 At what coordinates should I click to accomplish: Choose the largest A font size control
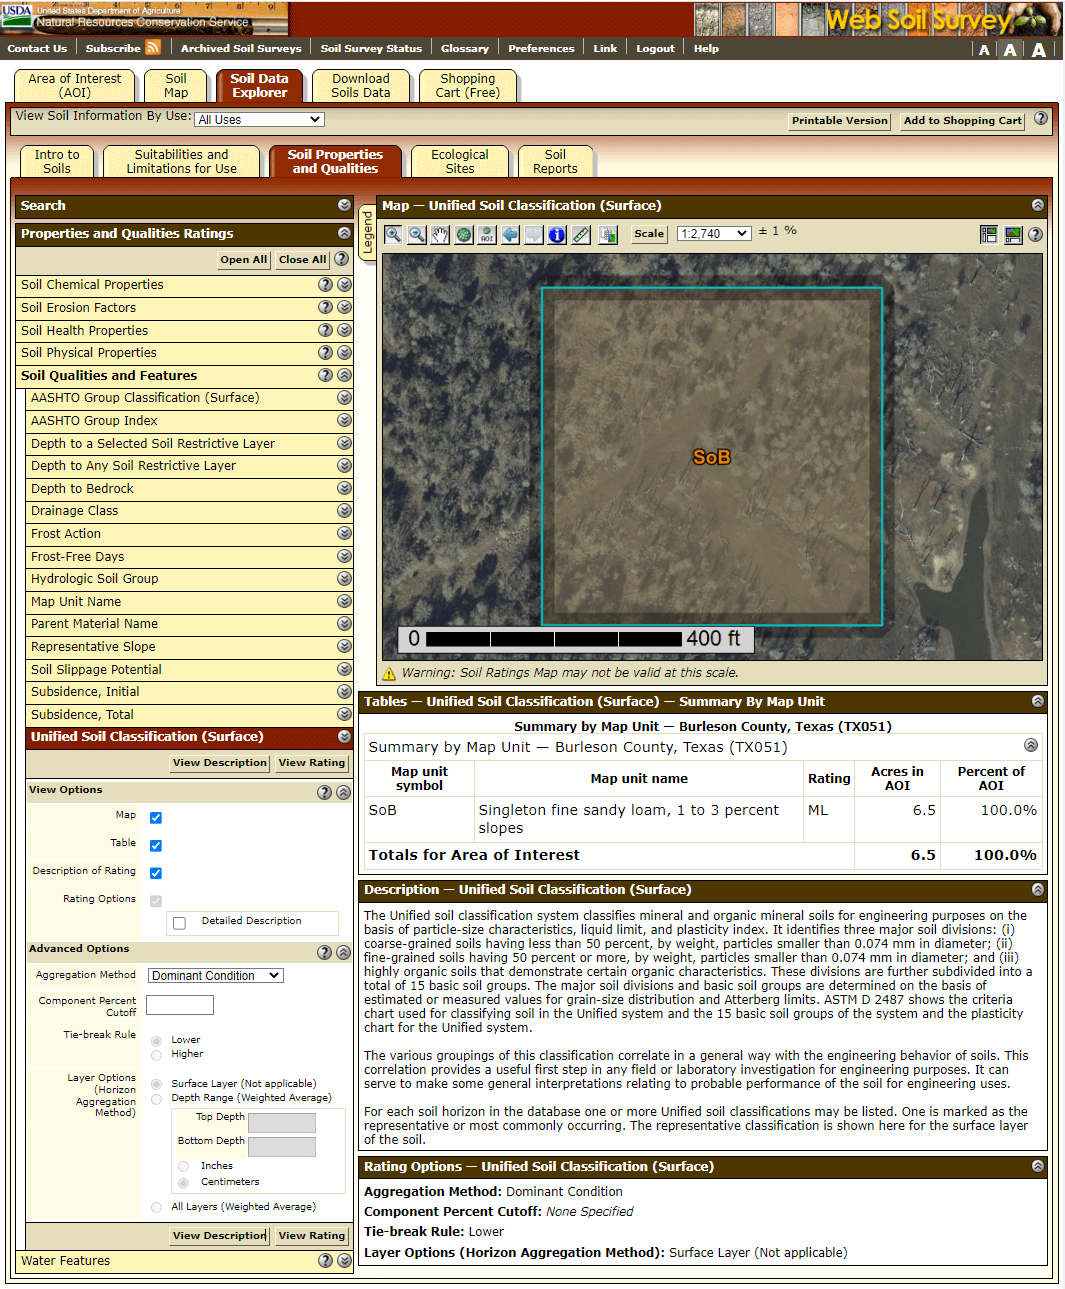tap(1039, 49)
